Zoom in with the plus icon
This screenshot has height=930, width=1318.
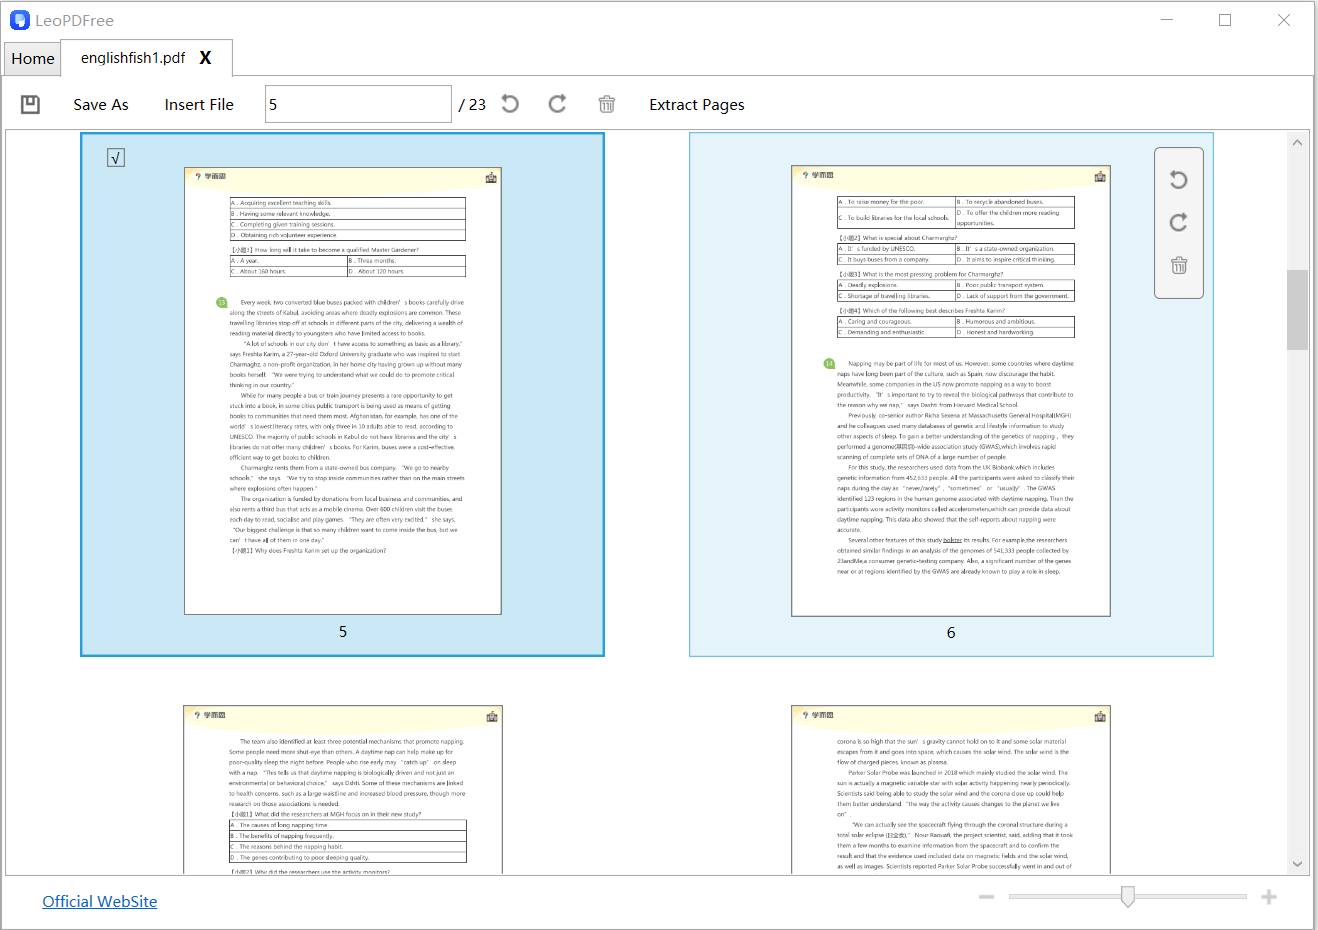[x=1269, y=897]
